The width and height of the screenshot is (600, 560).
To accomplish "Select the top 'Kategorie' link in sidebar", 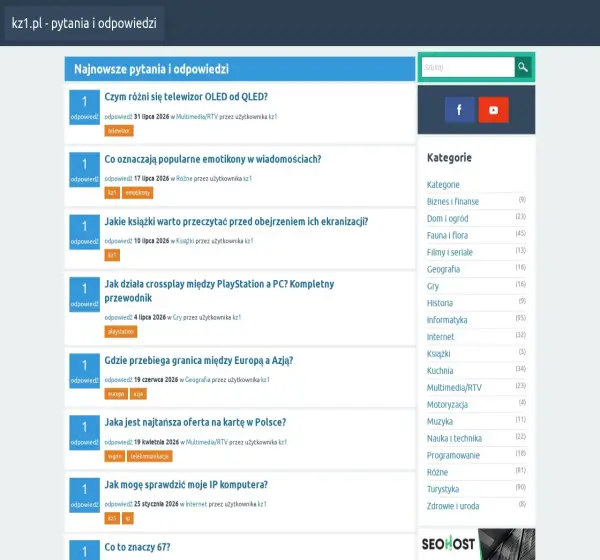I will tap(443, 185).
